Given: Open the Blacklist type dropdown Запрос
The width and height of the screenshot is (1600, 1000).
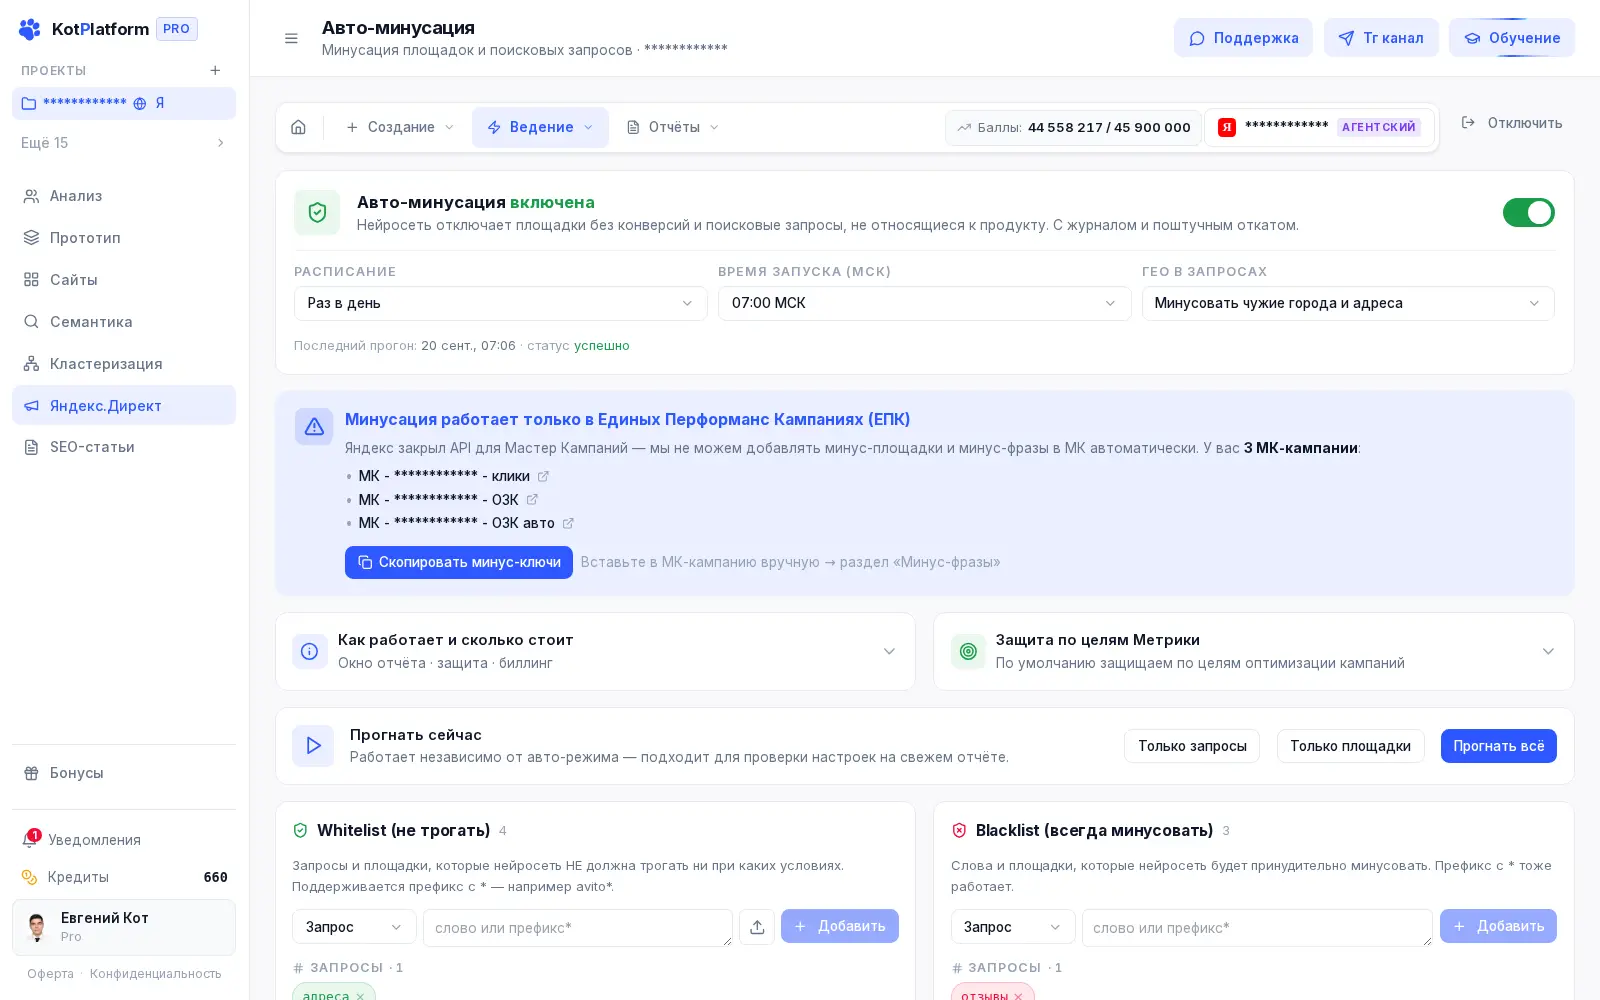Looking at the screenshot, I should pos(1012,927).
